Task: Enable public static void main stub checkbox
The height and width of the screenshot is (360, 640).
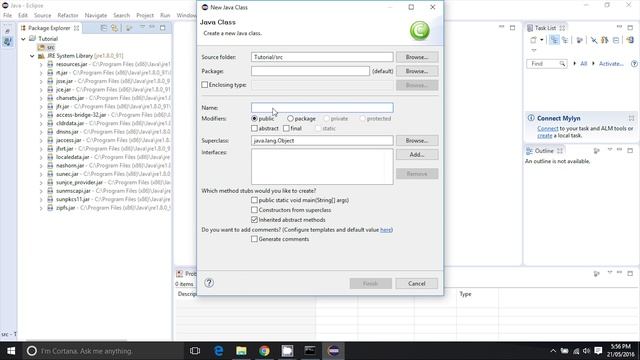Action: (x=254, y=200)
